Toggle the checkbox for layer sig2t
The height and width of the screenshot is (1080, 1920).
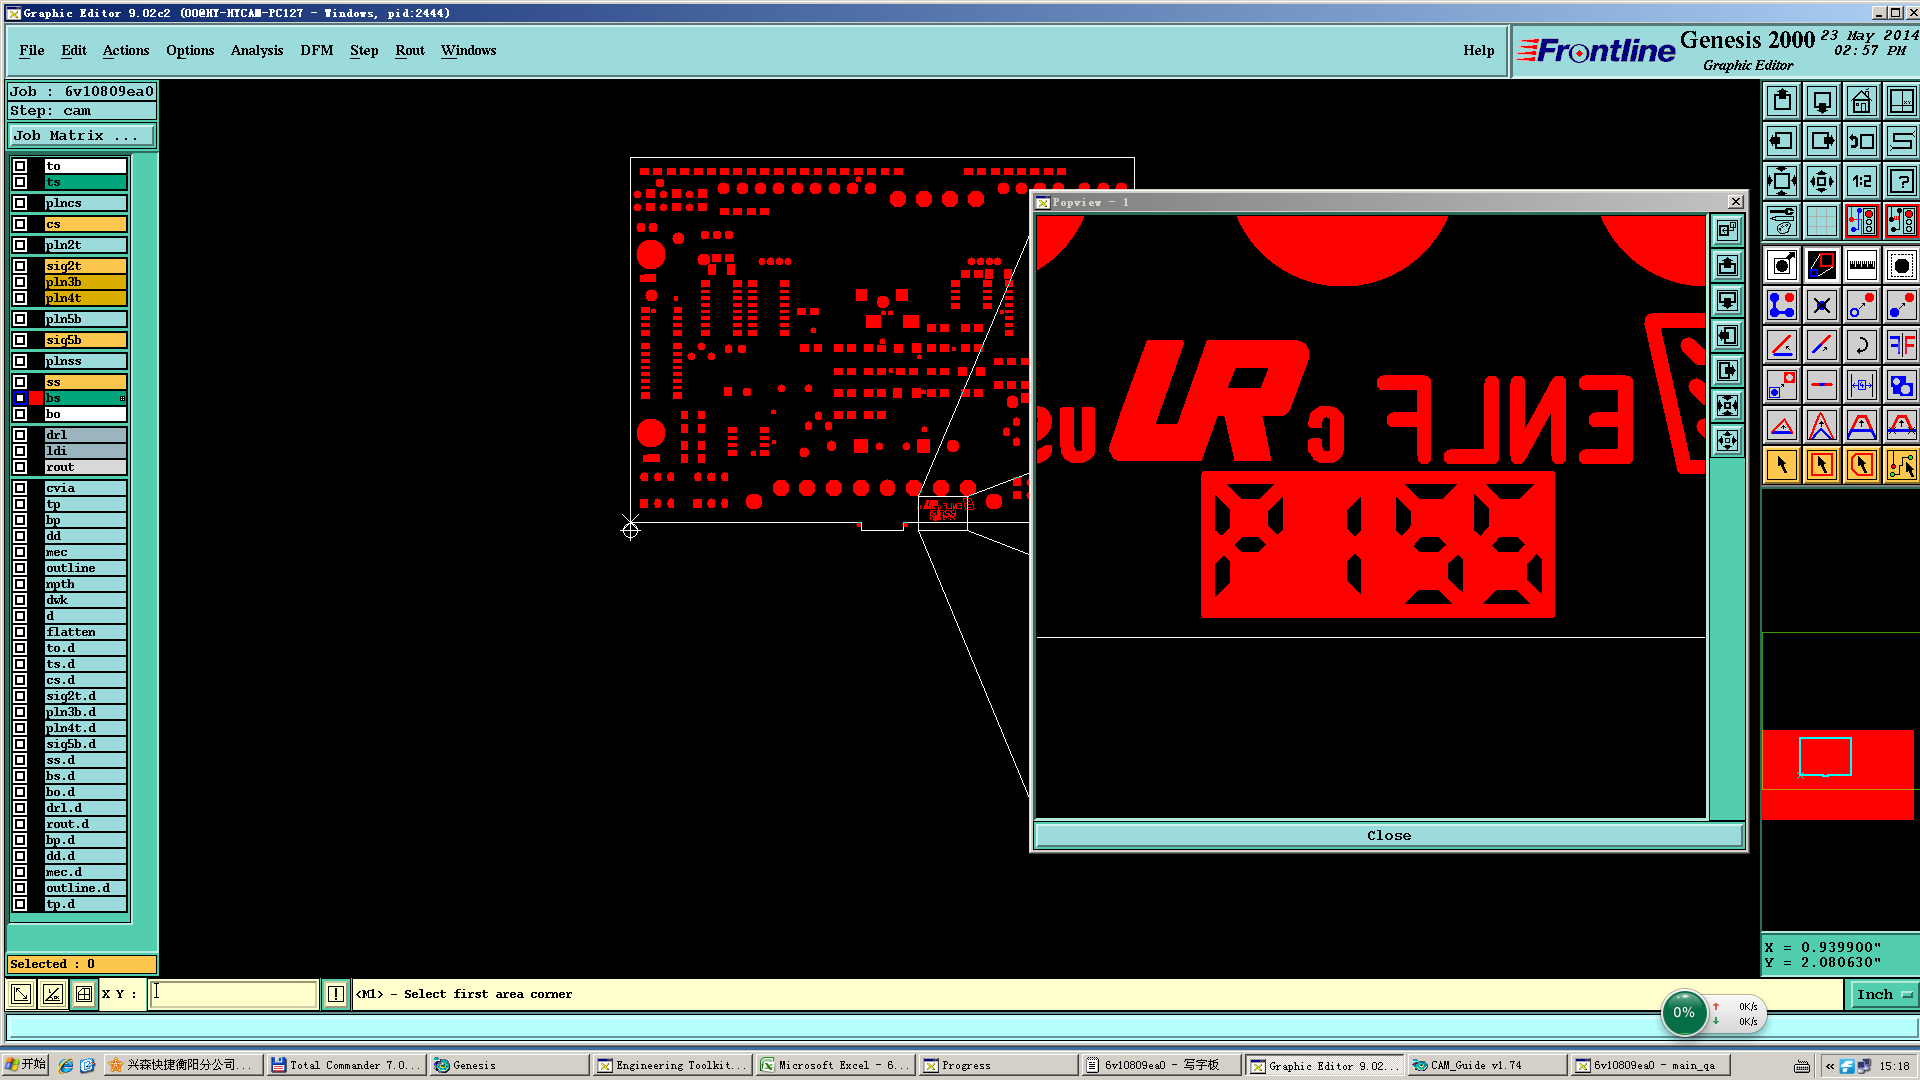(x=20, y=266)
